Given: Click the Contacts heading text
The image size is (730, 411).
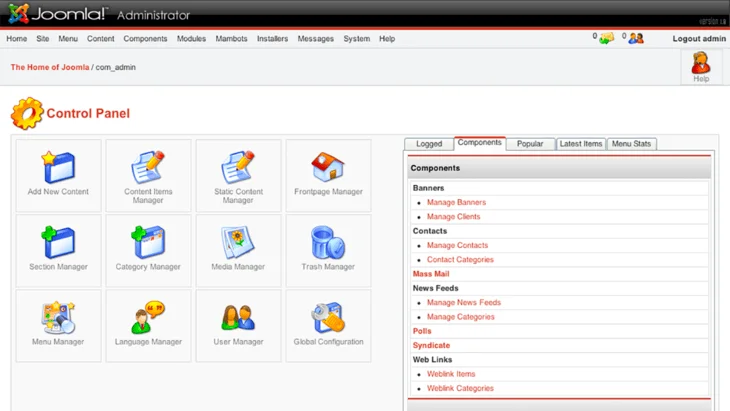Looking at the screenshot, I should click(x=430, y=231).
